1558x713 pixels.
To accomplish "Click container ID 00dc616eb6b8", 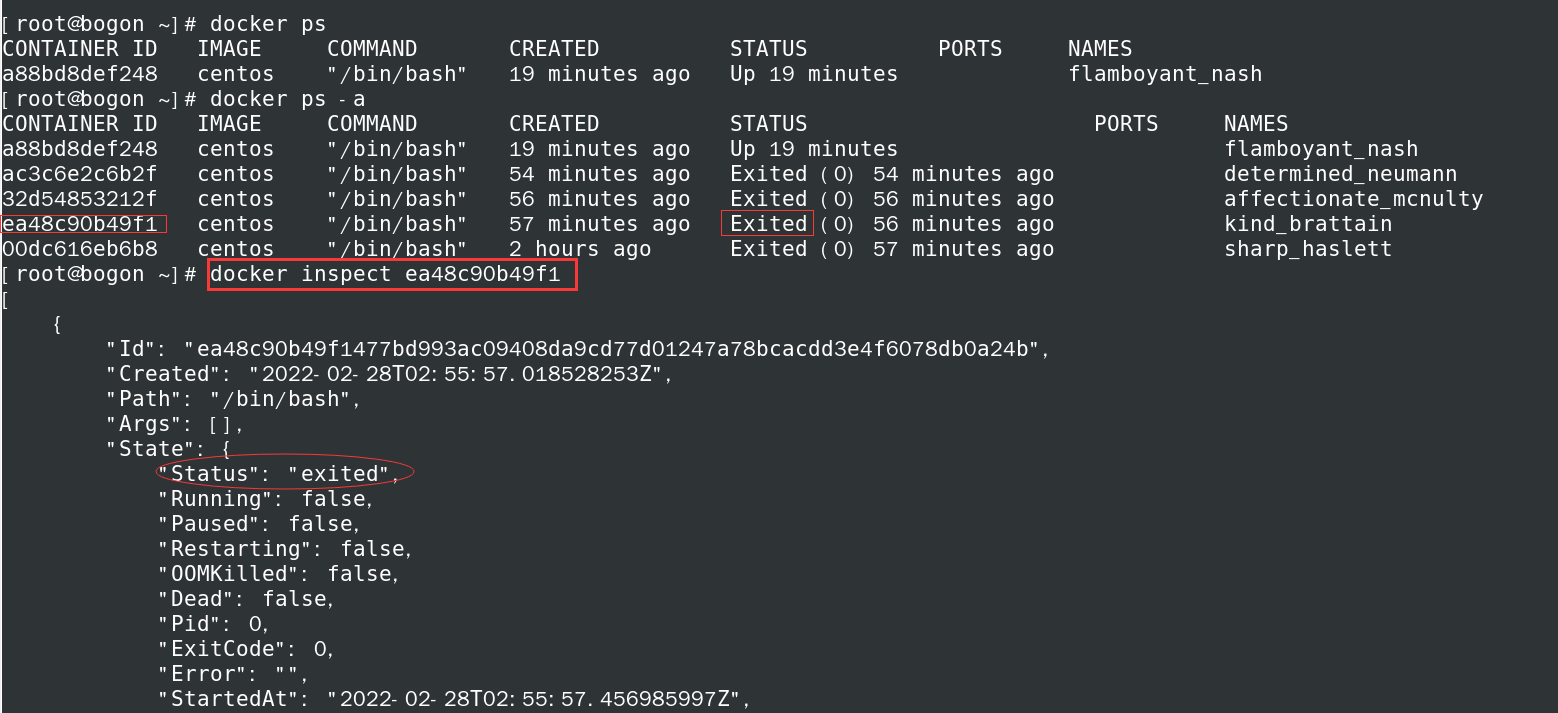I will pos(80,249).
